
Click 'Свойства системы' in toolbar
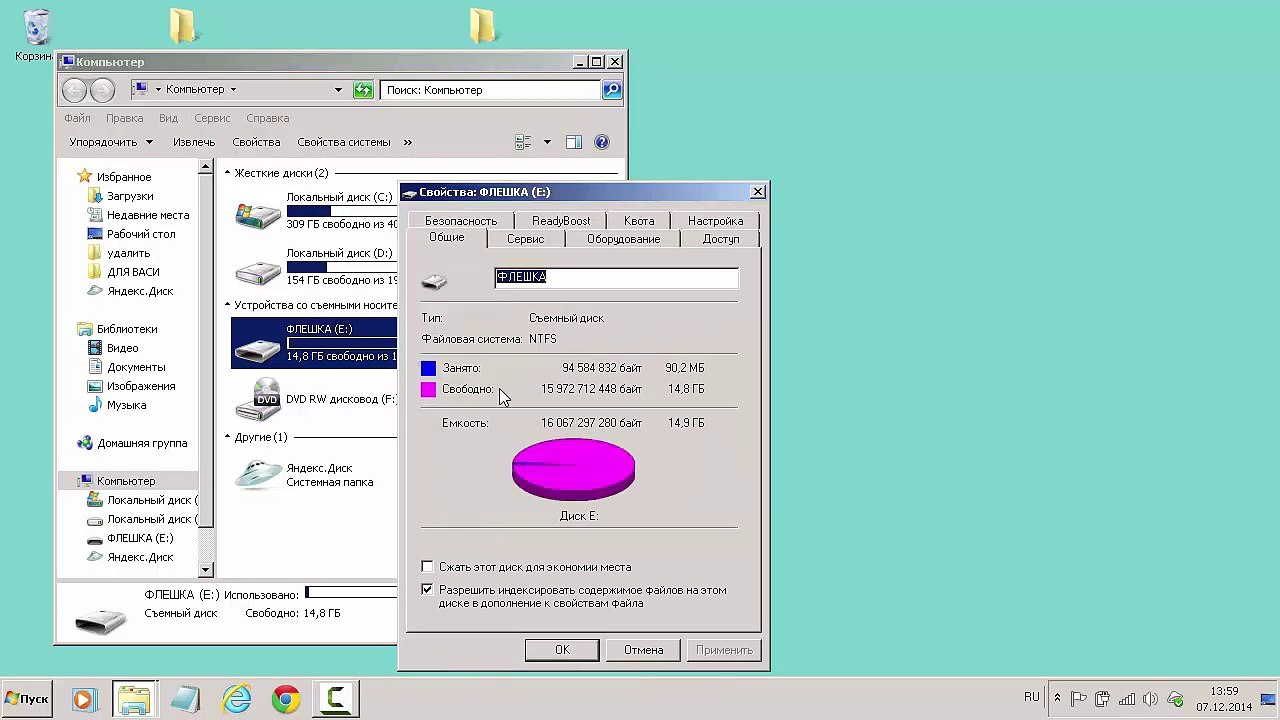point(343,142)
